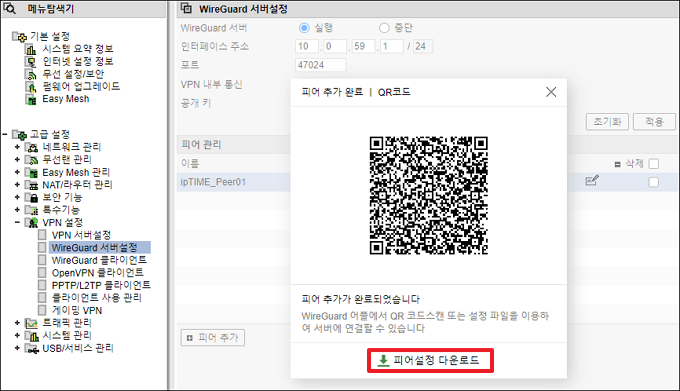Click the QR code image

(428, 196)
